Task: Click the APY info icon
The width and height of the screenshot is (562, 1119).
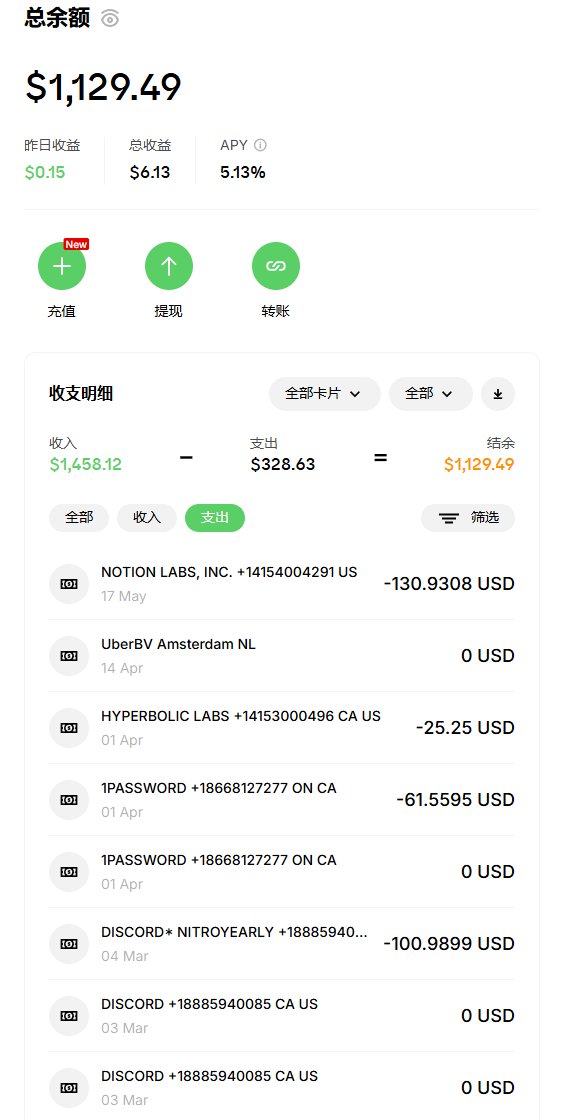Action: tap(260, 145)
